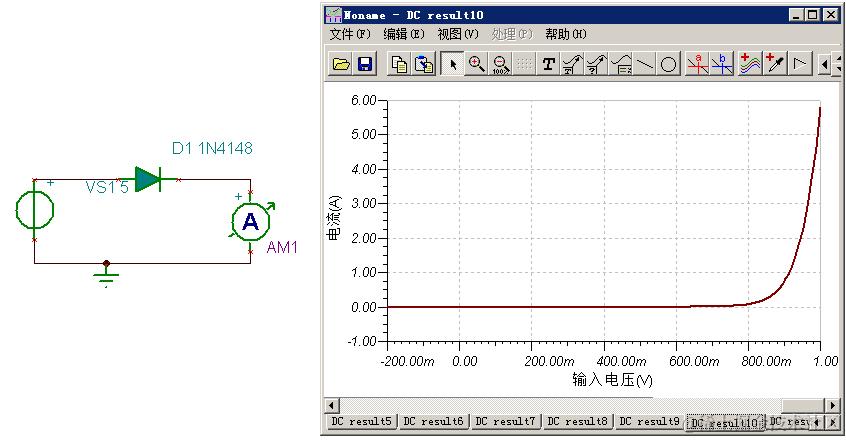
Task: Switch to the DC result5 tab
Action: pyautogui.click(x=361, y=422)
